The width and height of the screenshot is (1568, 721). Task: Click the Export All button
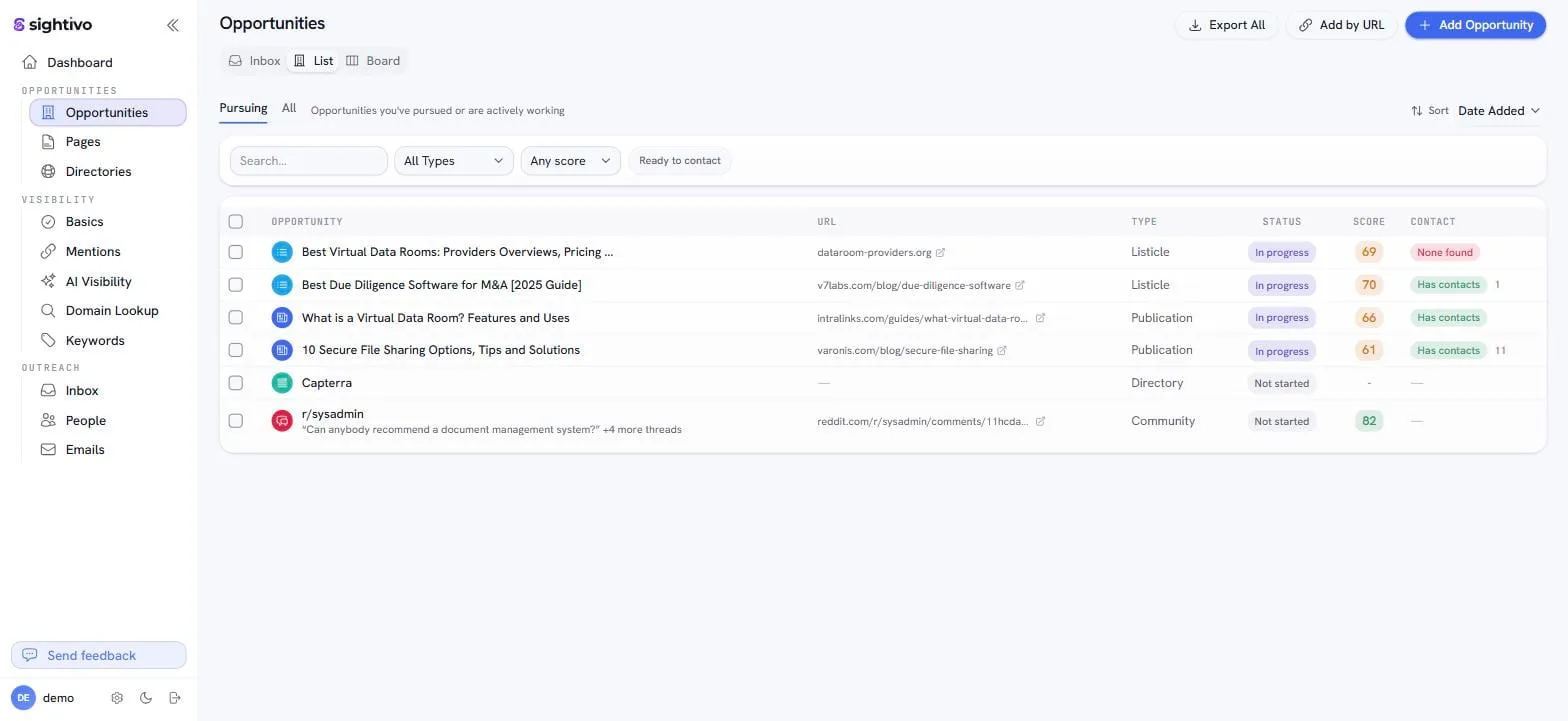pos(1226,25)
